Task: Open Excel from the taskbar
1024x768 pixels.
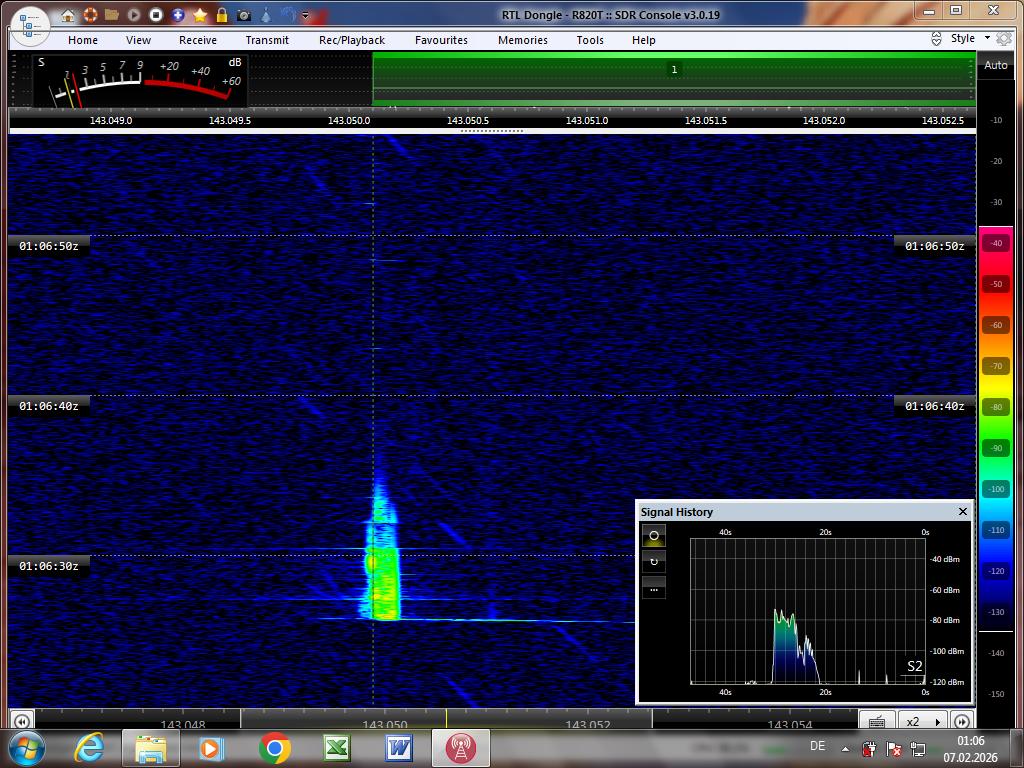Action: click(x=336, y=748)
